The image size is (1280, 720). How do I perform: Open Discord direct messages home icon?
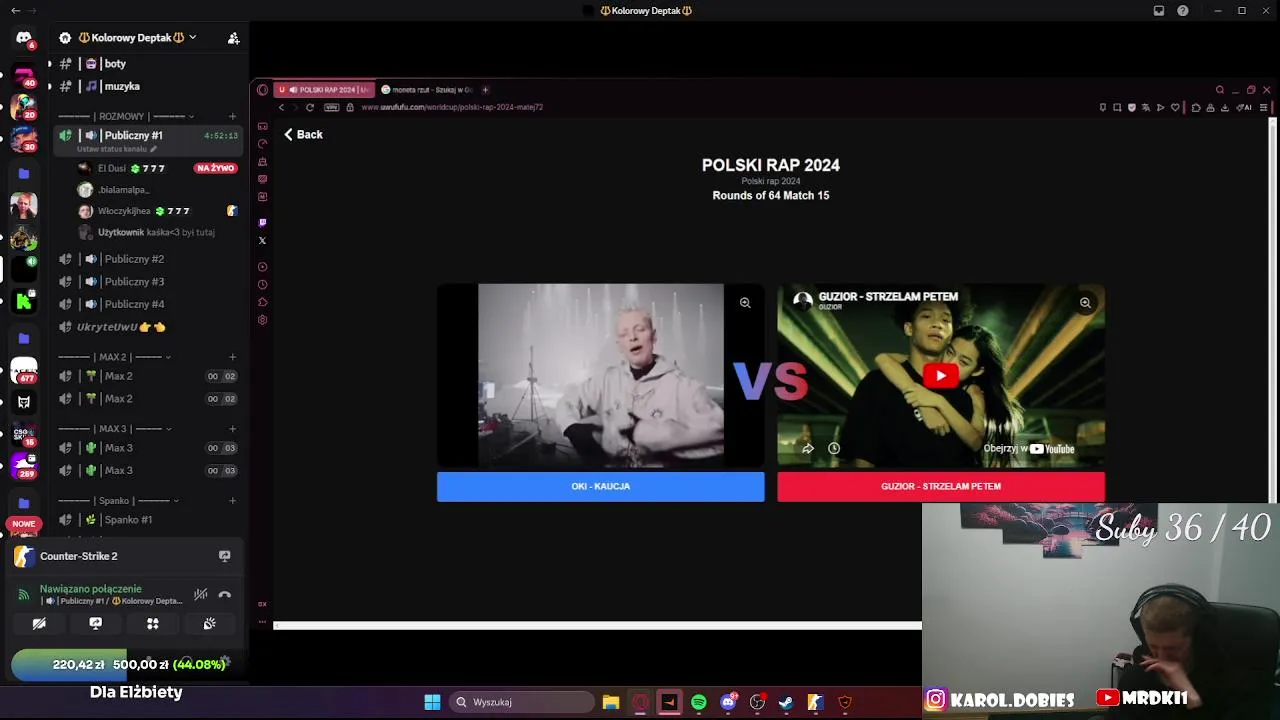pos(24,38)
